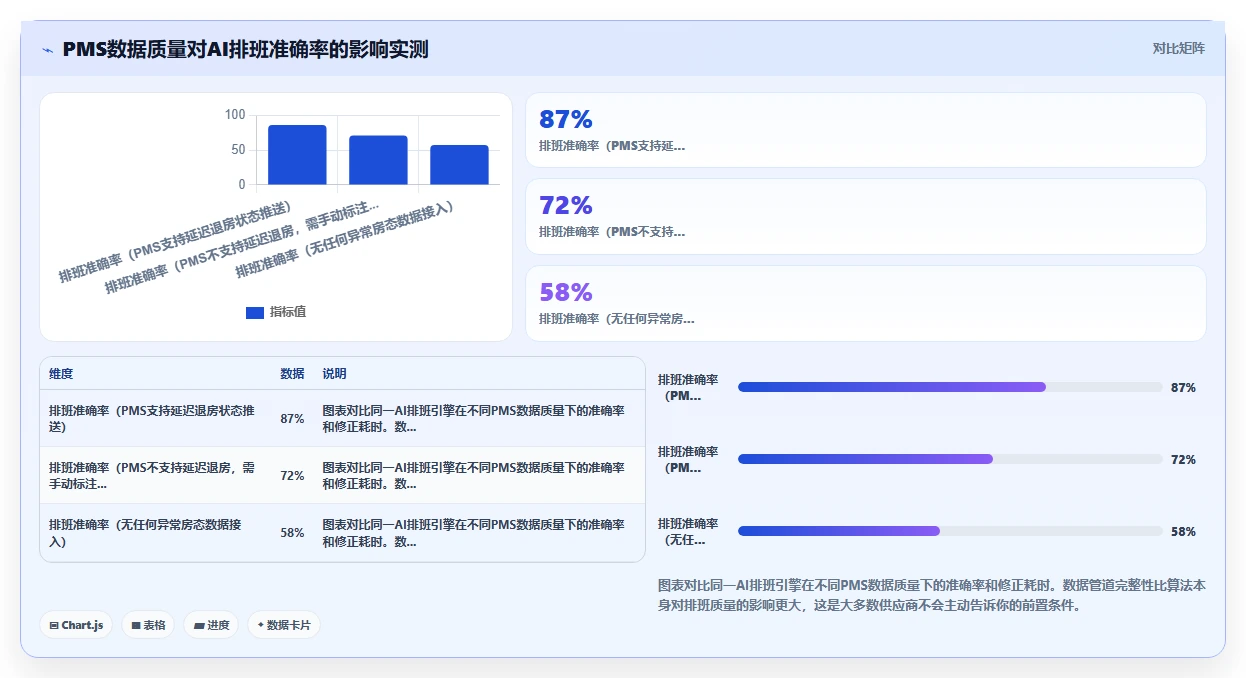The image size is (1246, 678).
Task: Select the shortest chart bar for 58%
Action: [459, 165]
